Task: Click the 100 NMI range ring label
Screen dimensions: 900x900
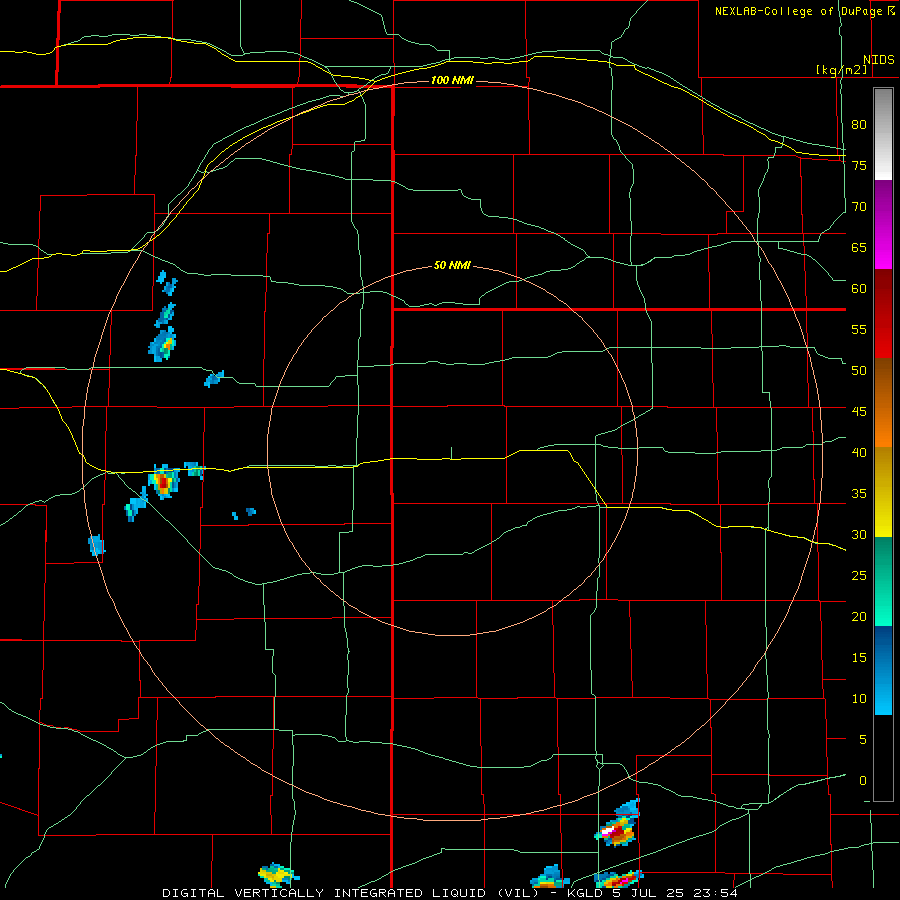Action: pos(452,80)
